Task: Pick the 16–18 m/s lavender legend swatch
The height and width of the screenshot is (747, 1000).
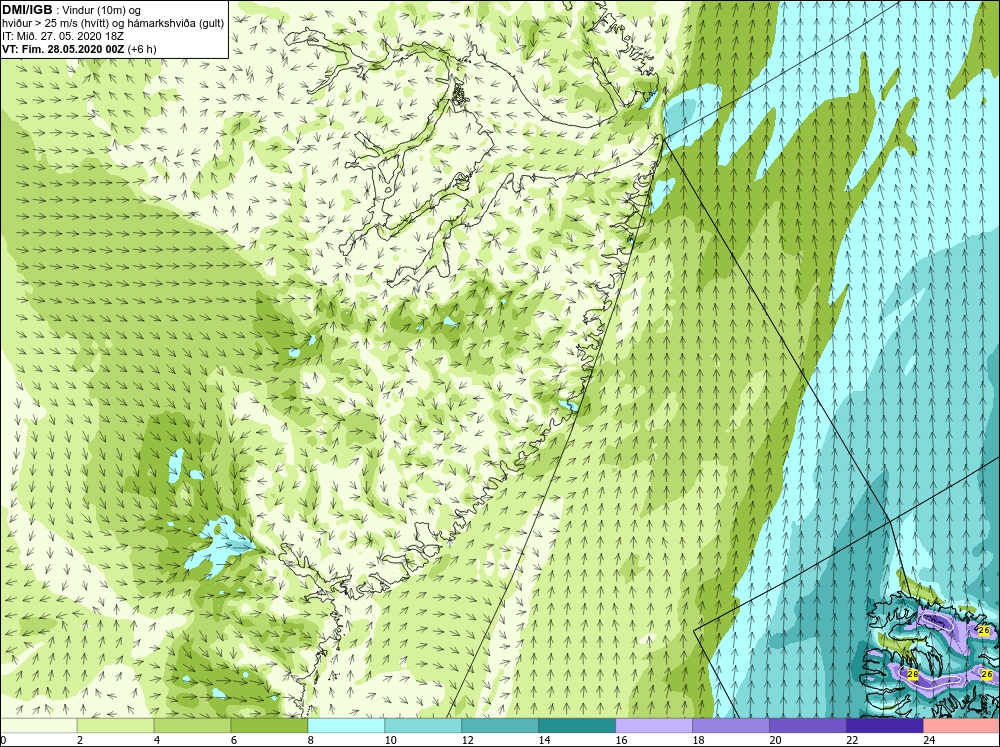Action: point(654,725)
